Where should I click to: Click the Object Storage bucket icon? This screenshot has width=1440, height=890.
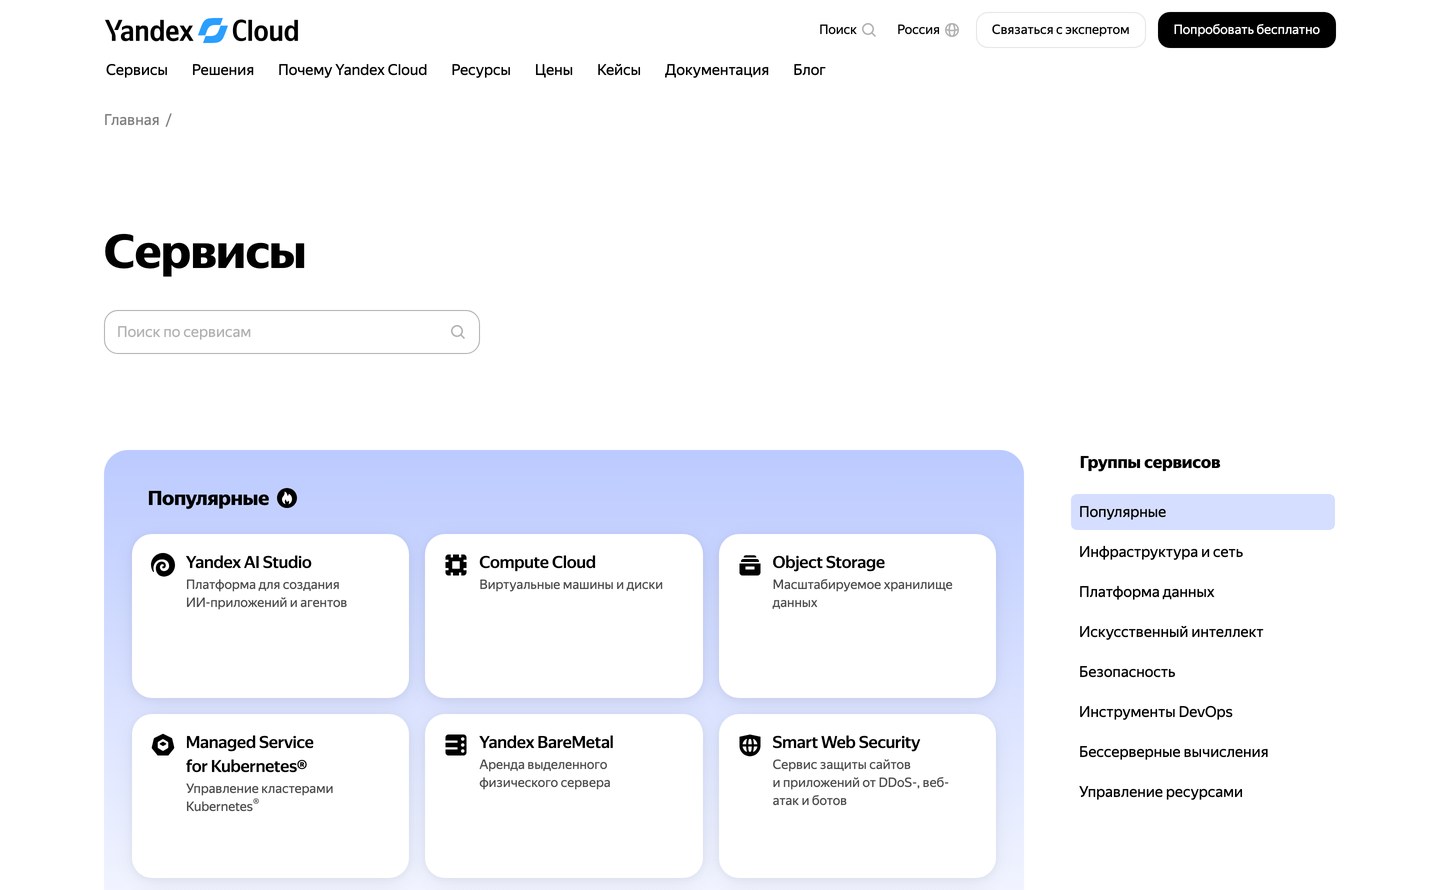click(x=750, y=565)
